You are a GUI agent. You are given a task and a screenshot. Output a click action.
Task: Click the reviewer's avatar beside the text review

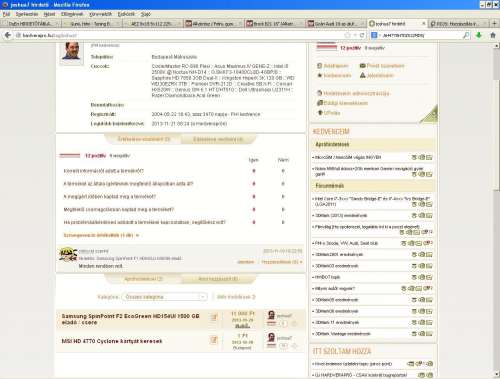coord(68,254)
